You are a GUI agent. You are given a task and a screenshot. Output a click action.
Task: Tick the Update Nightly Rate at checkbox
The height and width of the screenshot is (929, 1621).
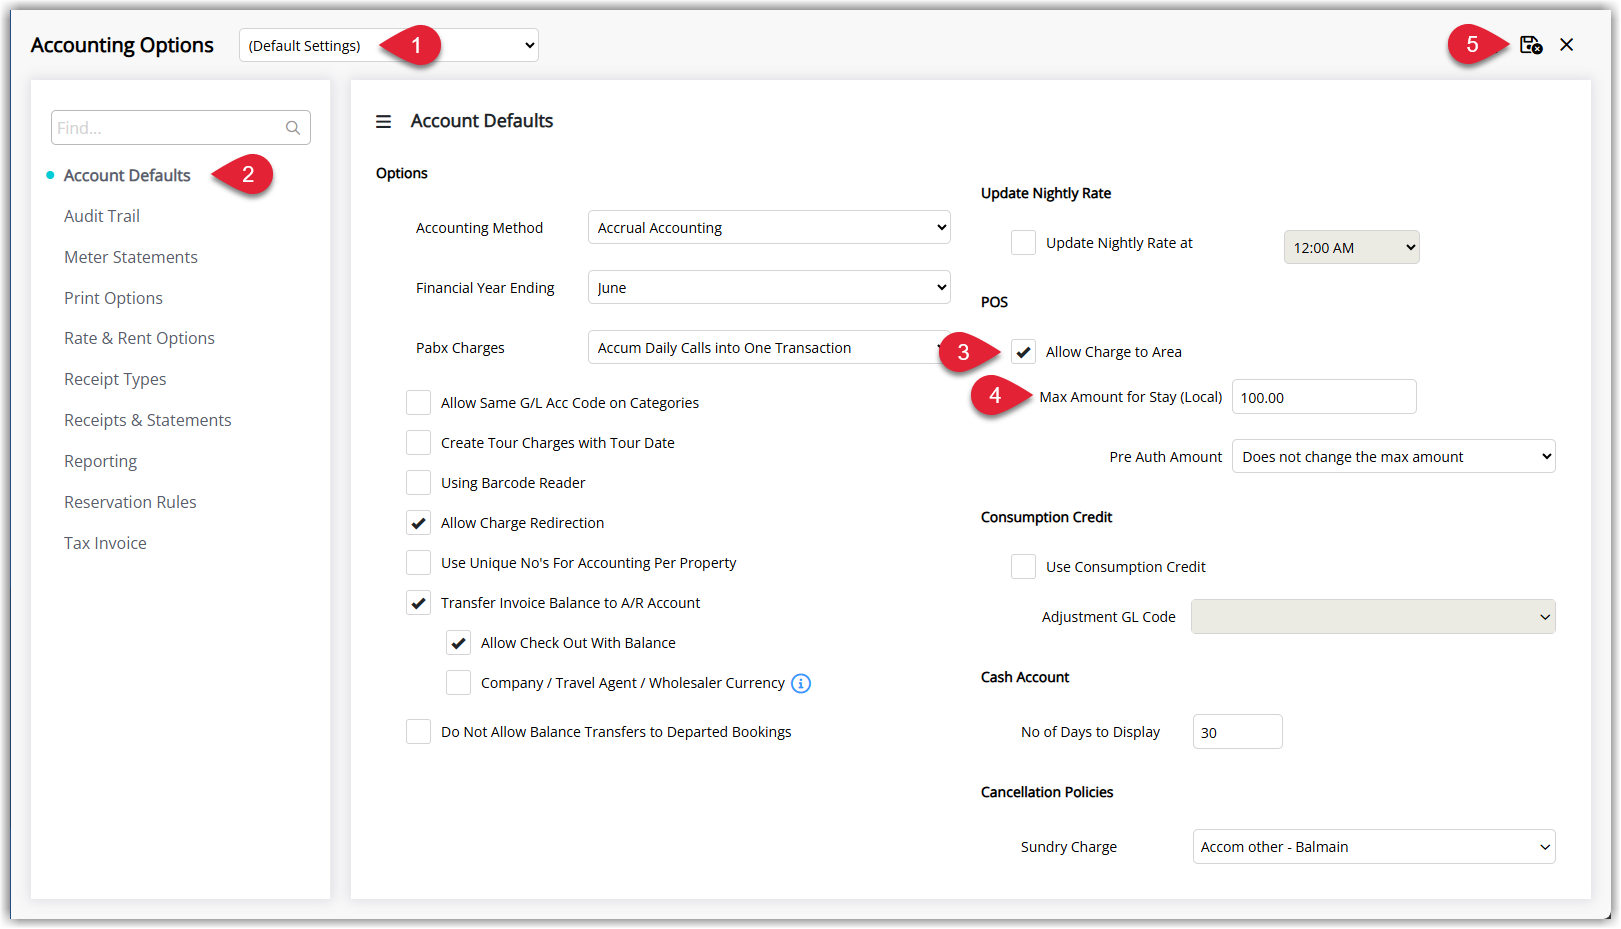pyautogui.click(x=1023, y=243)
